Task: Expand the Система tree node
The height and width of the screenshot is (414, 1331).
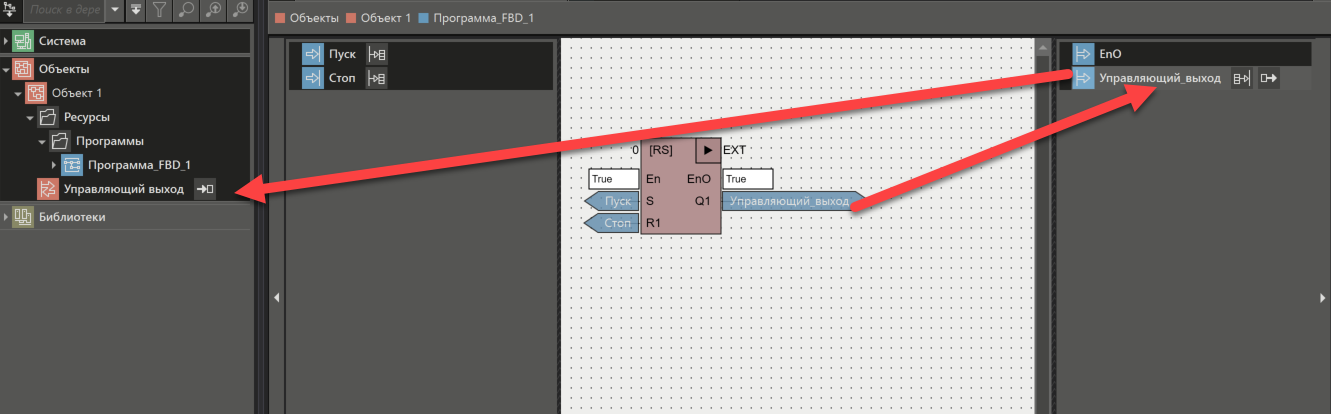Action: 7,42
